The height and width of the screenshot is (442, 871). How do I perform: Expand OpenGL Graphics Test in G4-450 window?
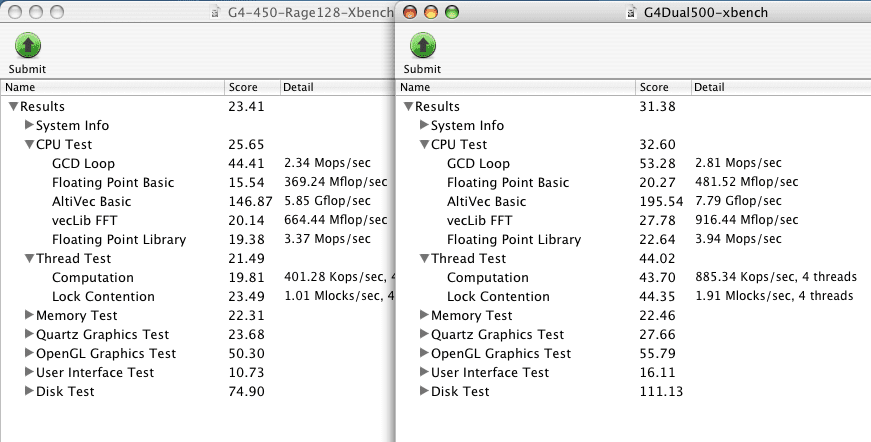pyautogui.click(x=29, y=353)
